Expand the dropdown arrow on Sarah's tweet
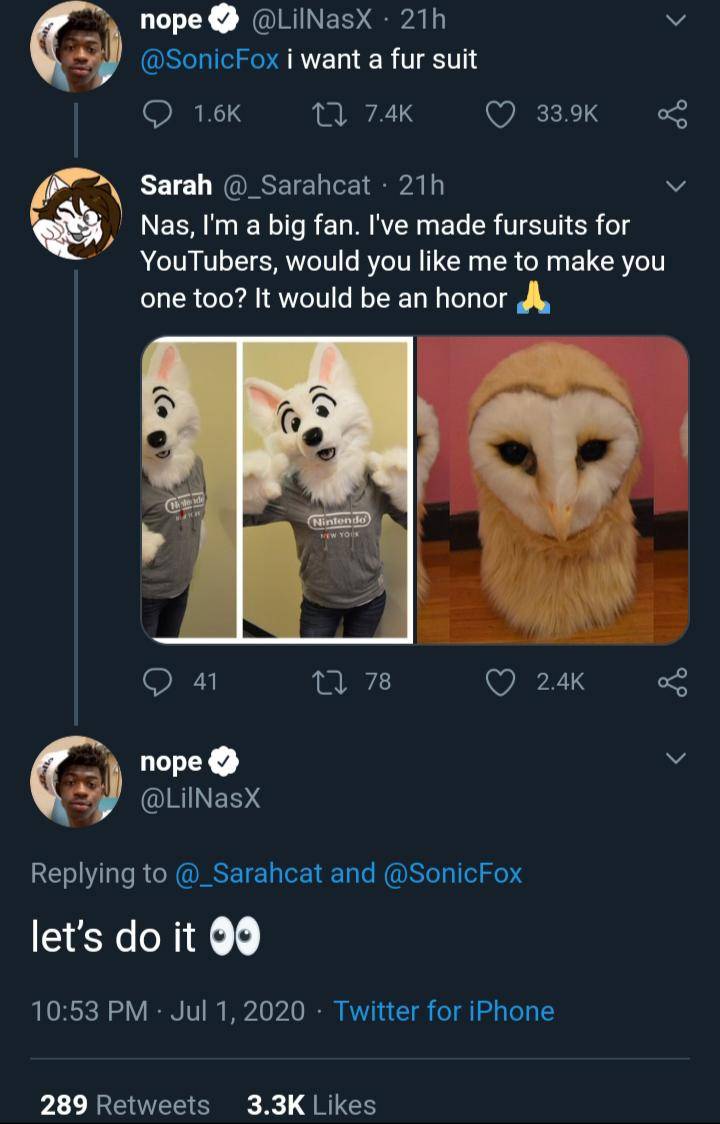The height and width of the screenshot is (1124, 720). 676,187
